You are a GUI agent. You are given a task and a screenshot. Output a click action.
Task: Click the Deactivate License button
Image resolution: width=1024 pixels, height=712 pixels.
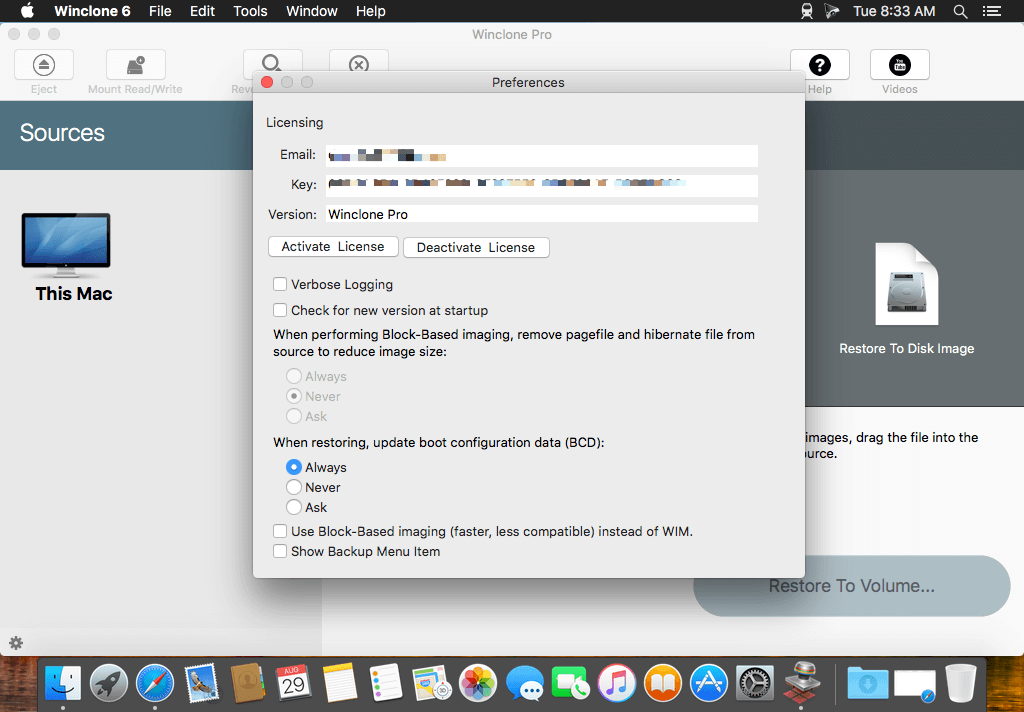pos(476,248)
